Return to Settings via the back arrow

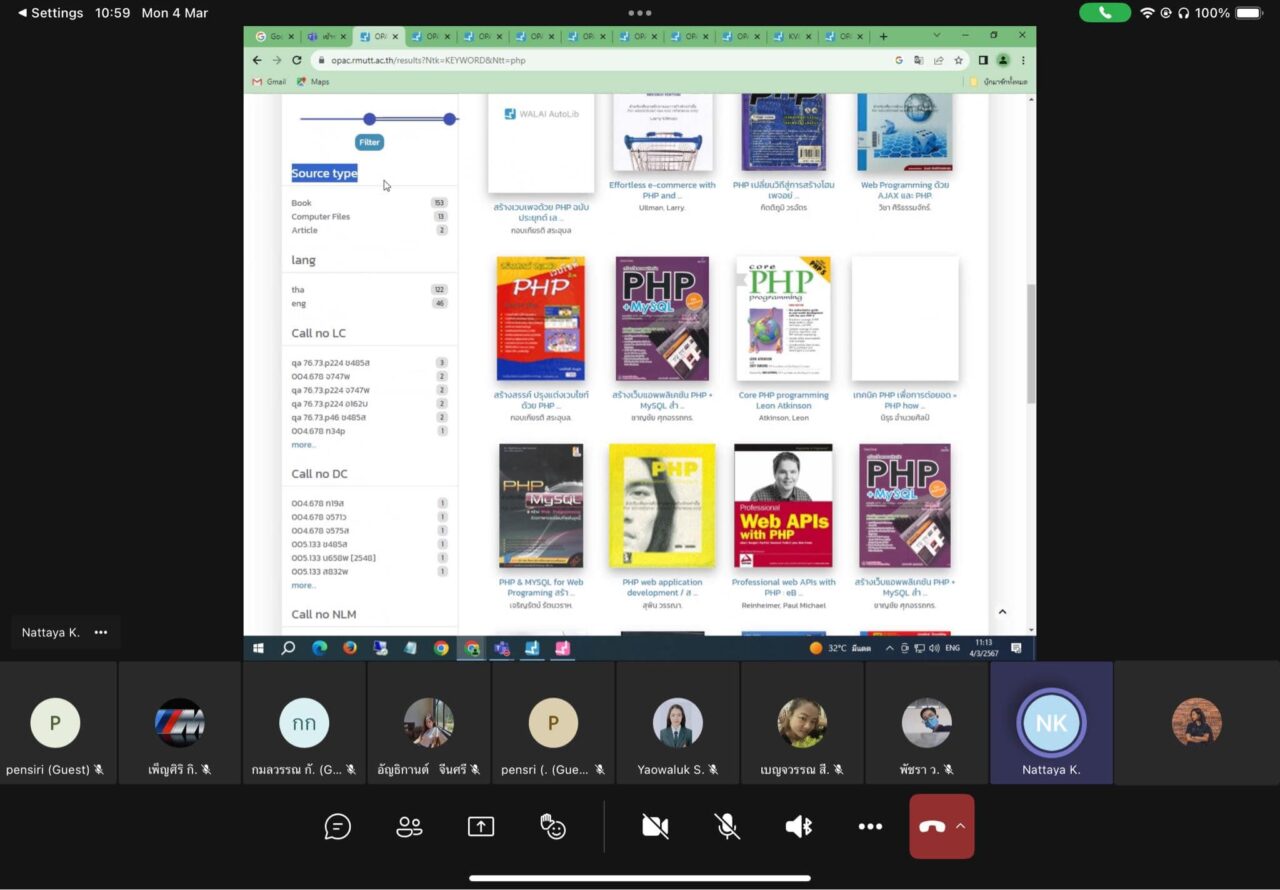(50, 13)
